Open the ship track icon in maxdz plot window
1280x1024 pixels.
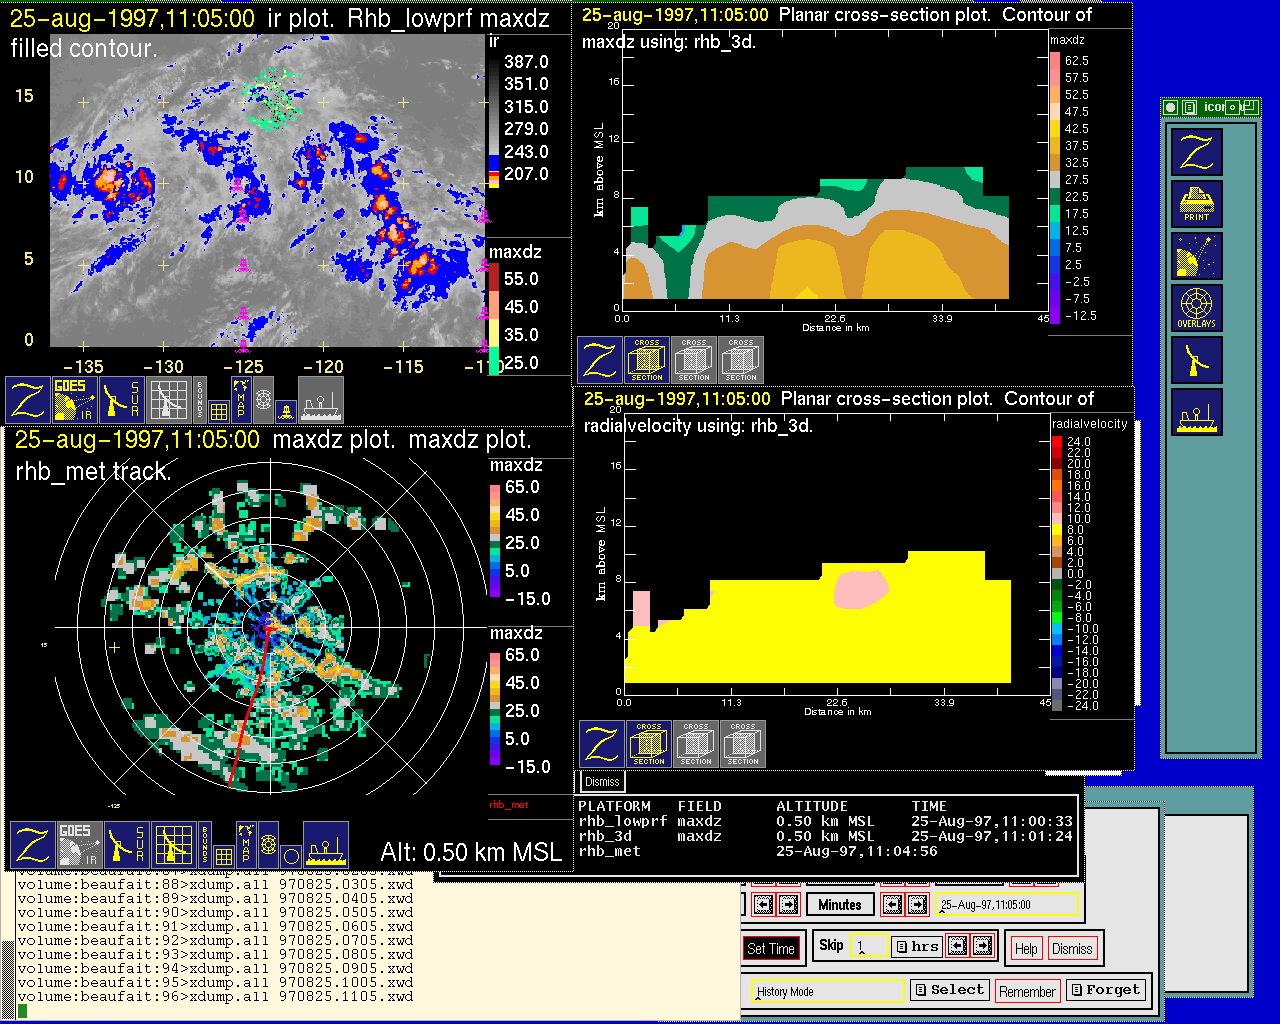(325, 845)
